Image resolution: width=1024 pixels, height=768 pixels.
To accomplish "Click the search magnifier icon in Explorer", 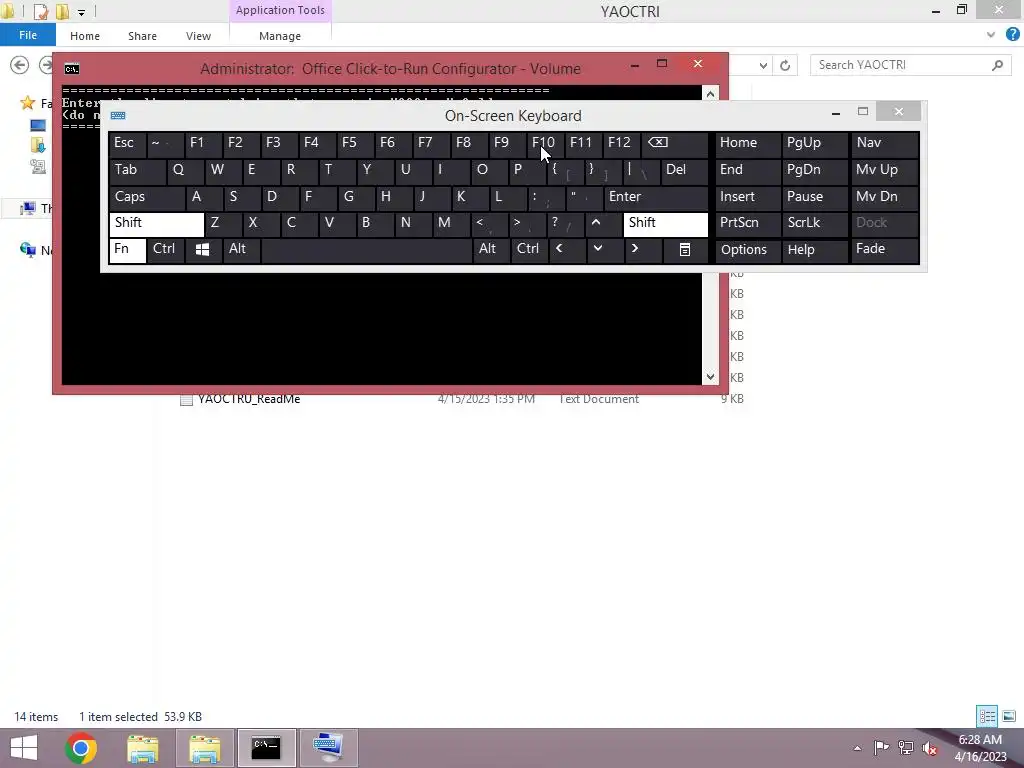I will 997,65.
